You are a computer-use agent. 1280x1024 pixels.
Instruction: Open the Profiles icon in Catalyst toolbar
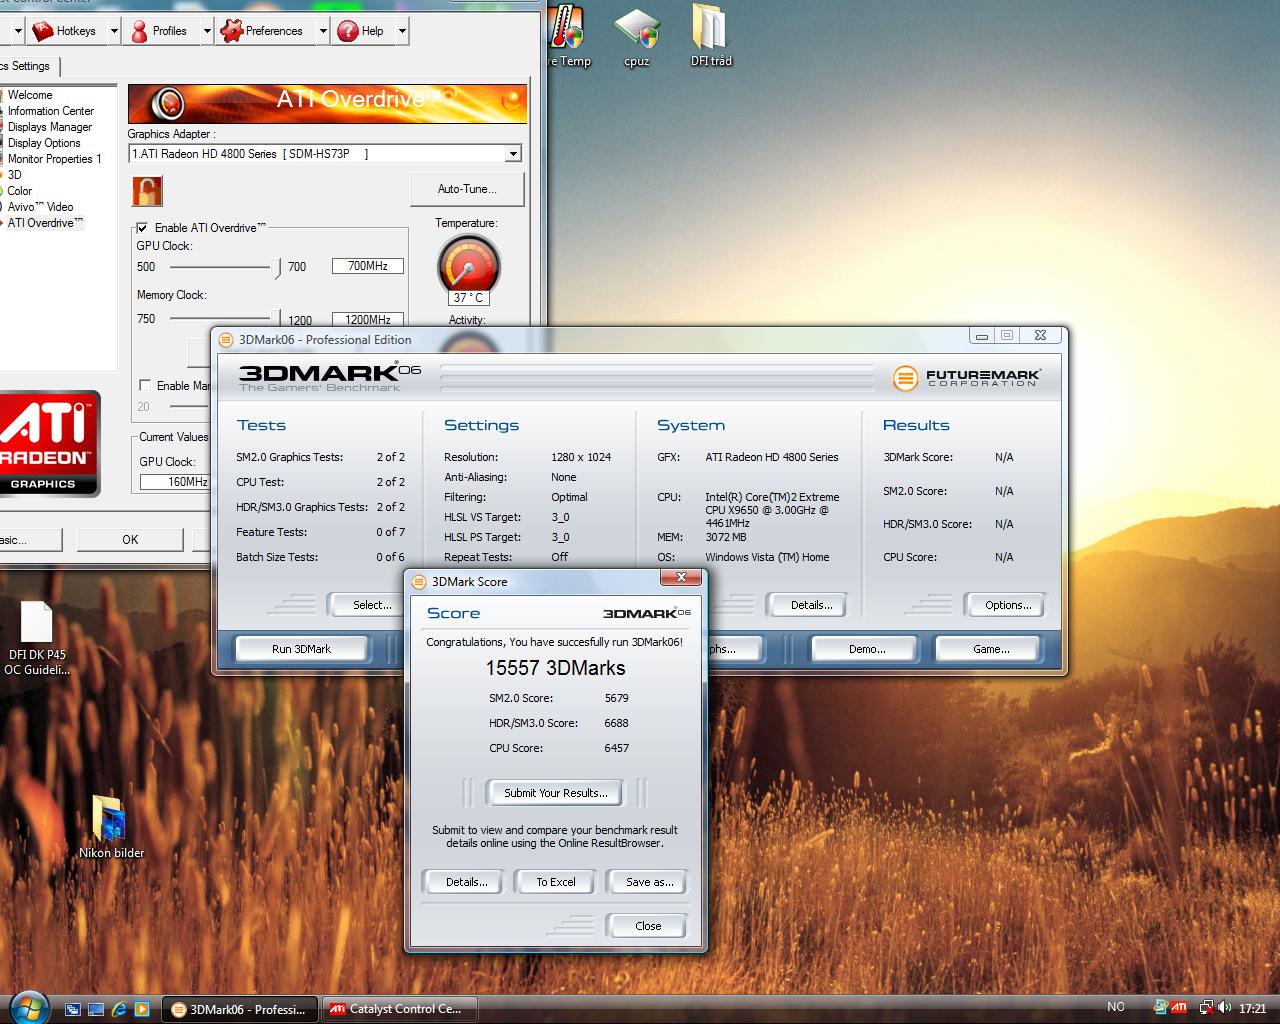click(139, 31)
